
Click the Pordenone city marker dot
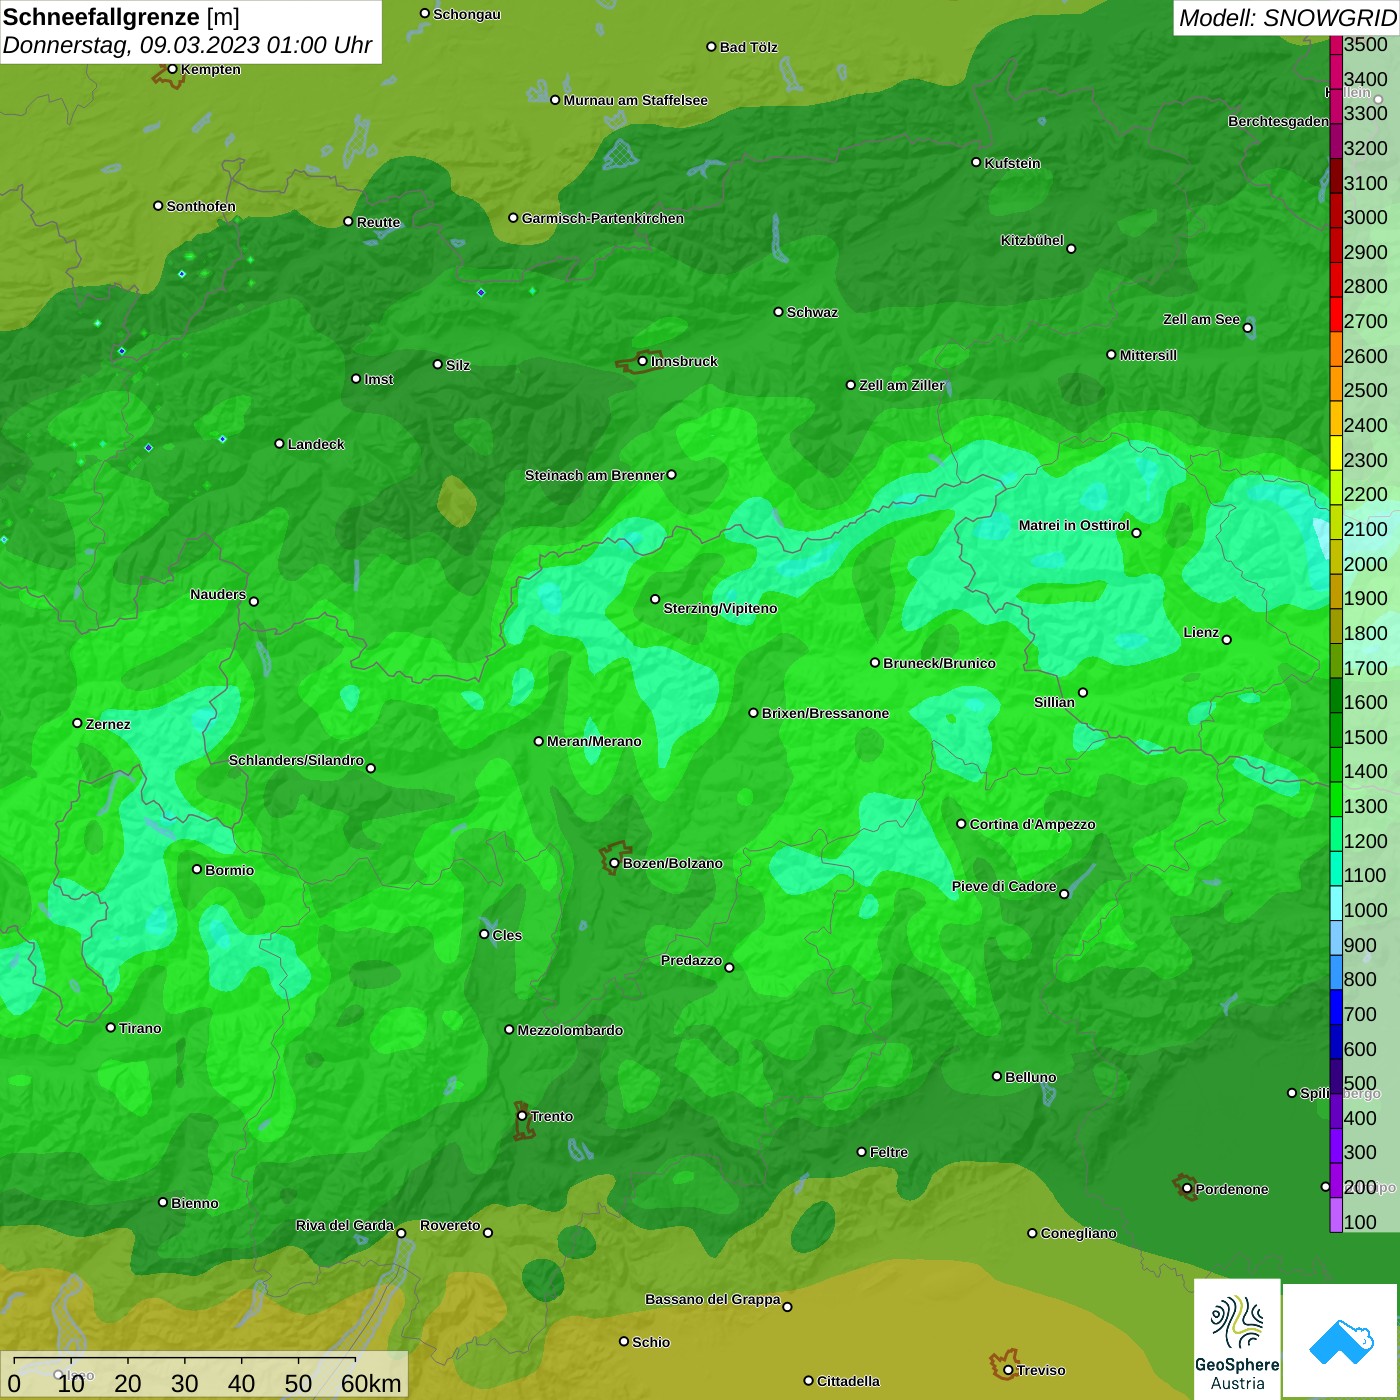pyautogui.click(x=1187, y=1189)
